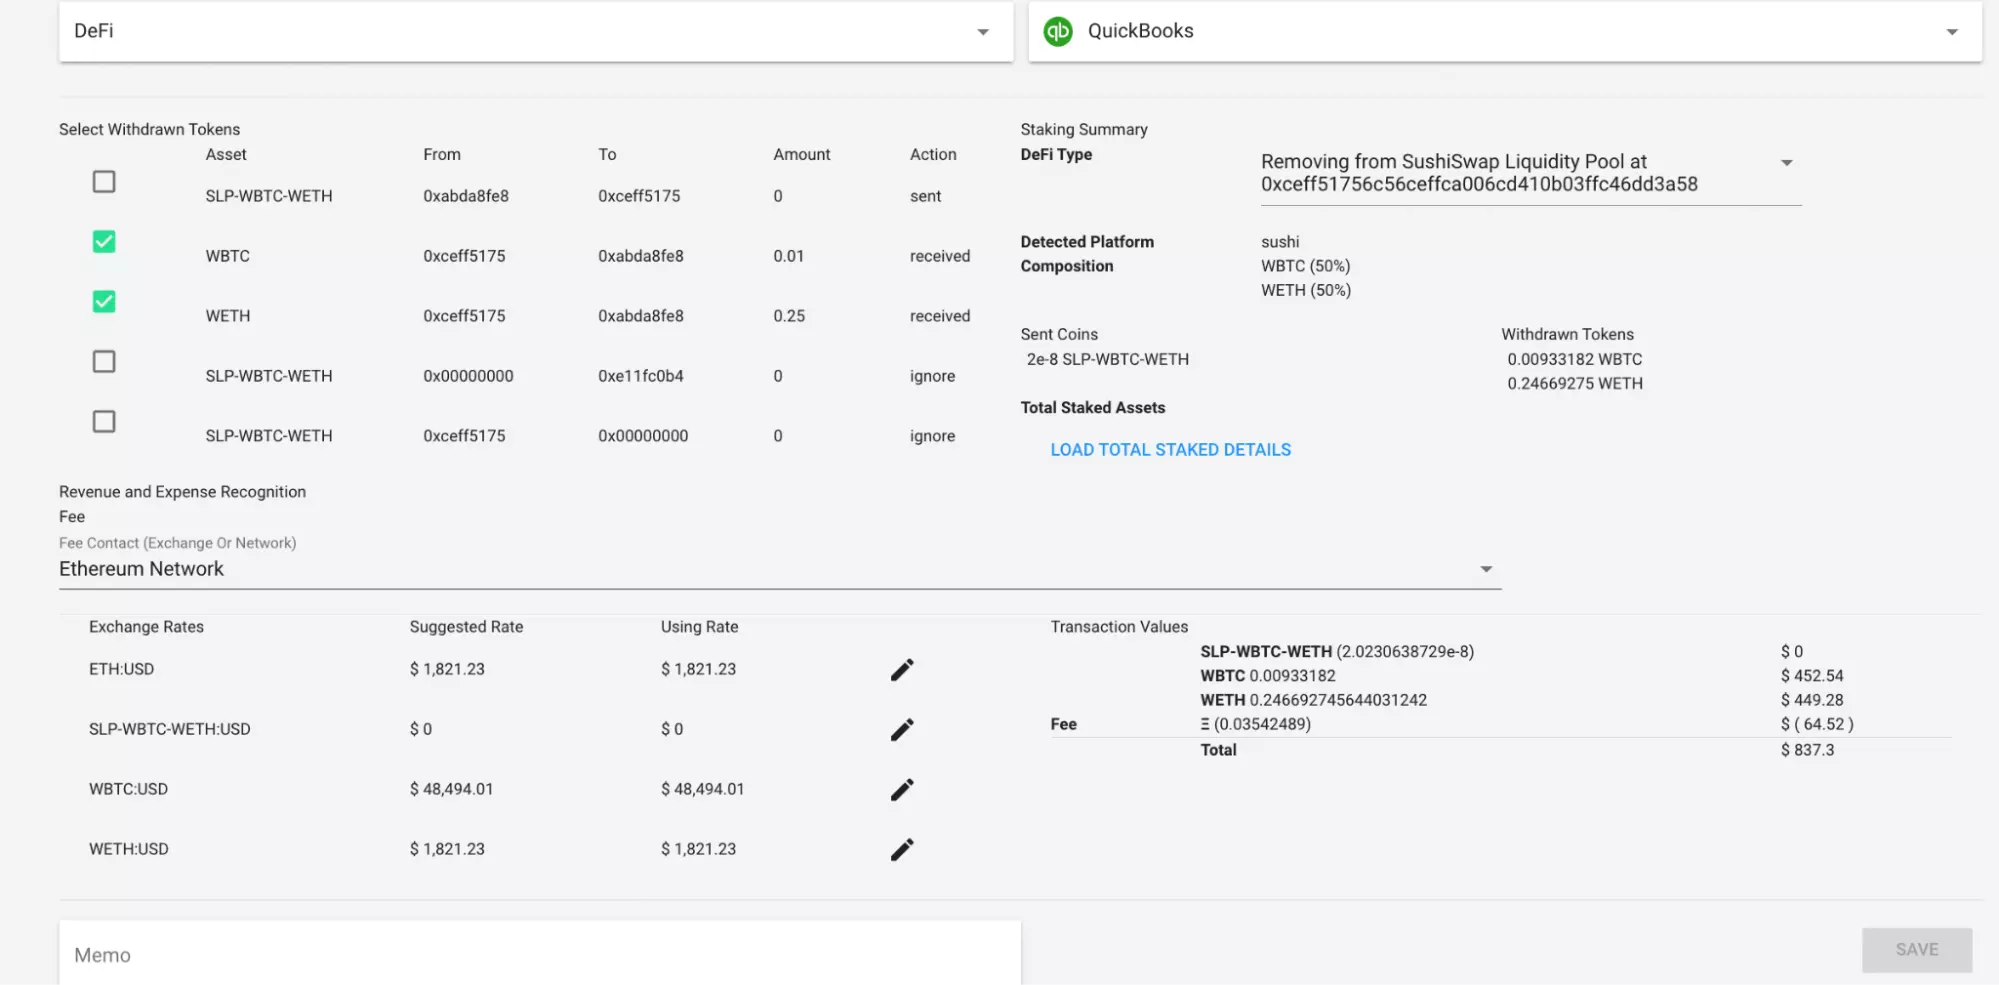Screen dimensions: 1999x985
Task: Check the last SLP-WBTC-WETH ignored row
Action: point(103,421)
